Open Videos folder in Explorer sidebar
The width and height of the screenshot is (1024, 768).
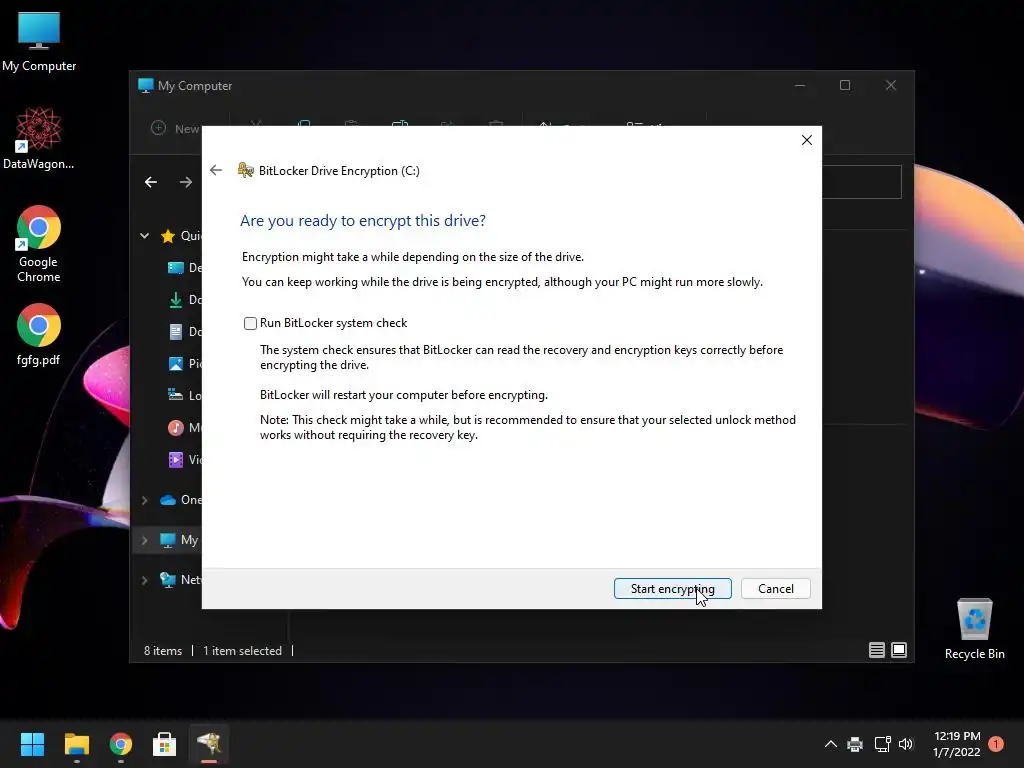pyautogui.click(x=185, y=460)
